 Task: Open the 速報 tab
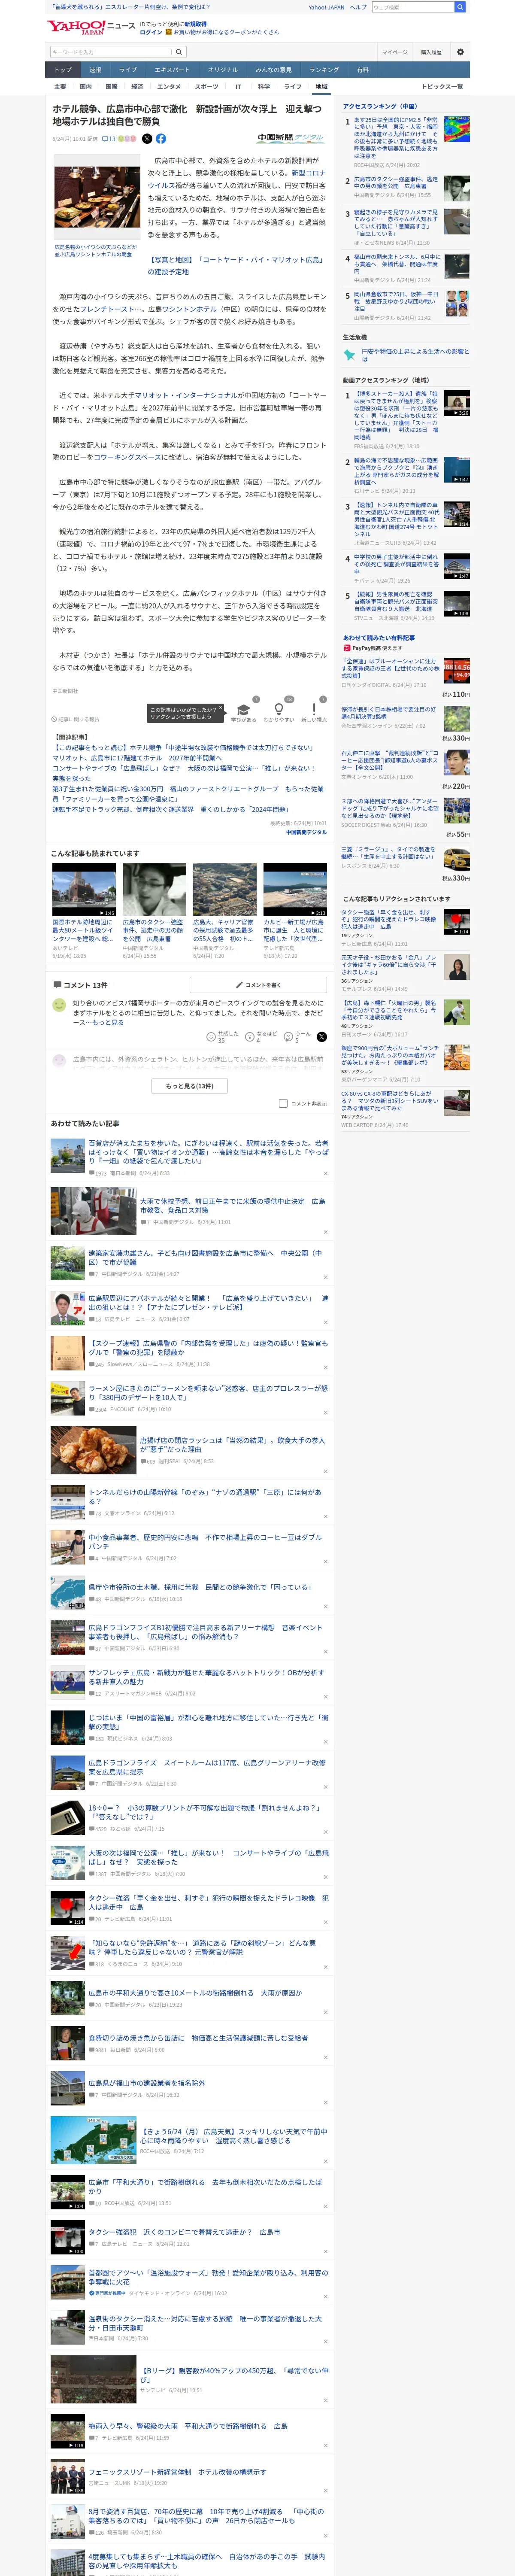click(95, 70)
